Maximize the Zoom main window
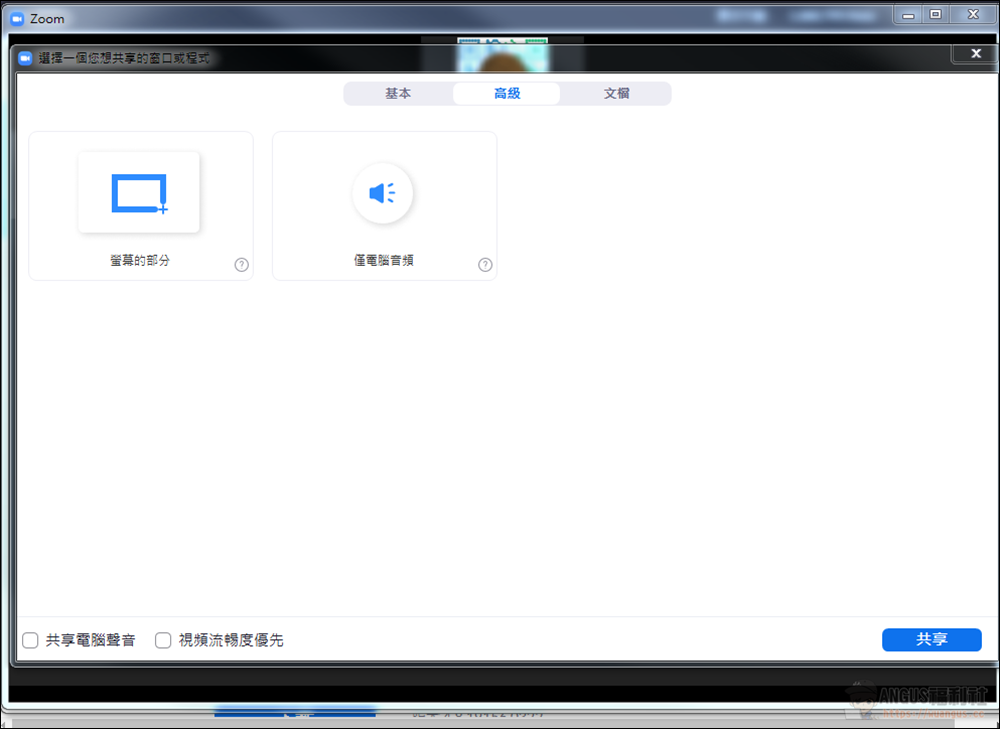Image resolution: width=1000 pixels, height=729 pixels. [935, 14]
